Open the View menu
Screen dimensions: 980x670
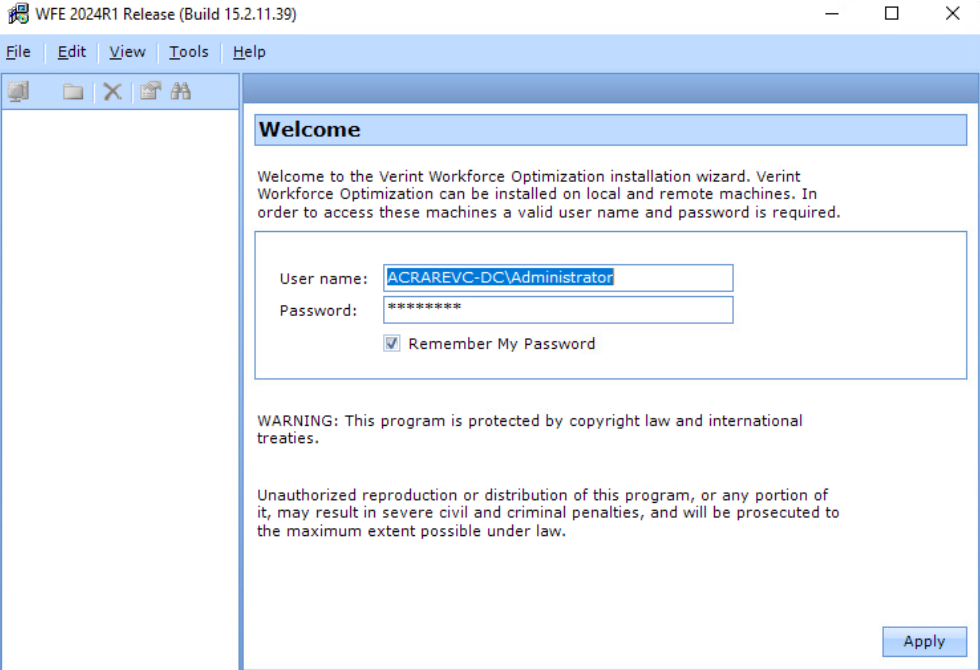127,52
